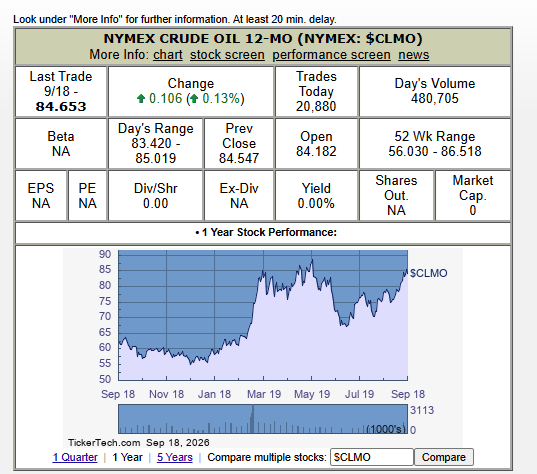537x474 pixels.
Task: Select the 52 Wk Range 56.030 - 86.518
Action: click(435, 151)
